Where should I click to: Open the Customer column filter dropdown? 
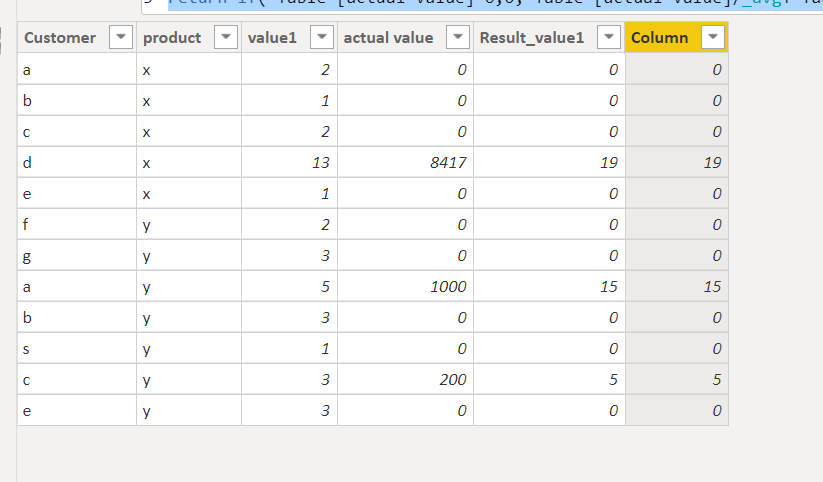click(121, 37)
